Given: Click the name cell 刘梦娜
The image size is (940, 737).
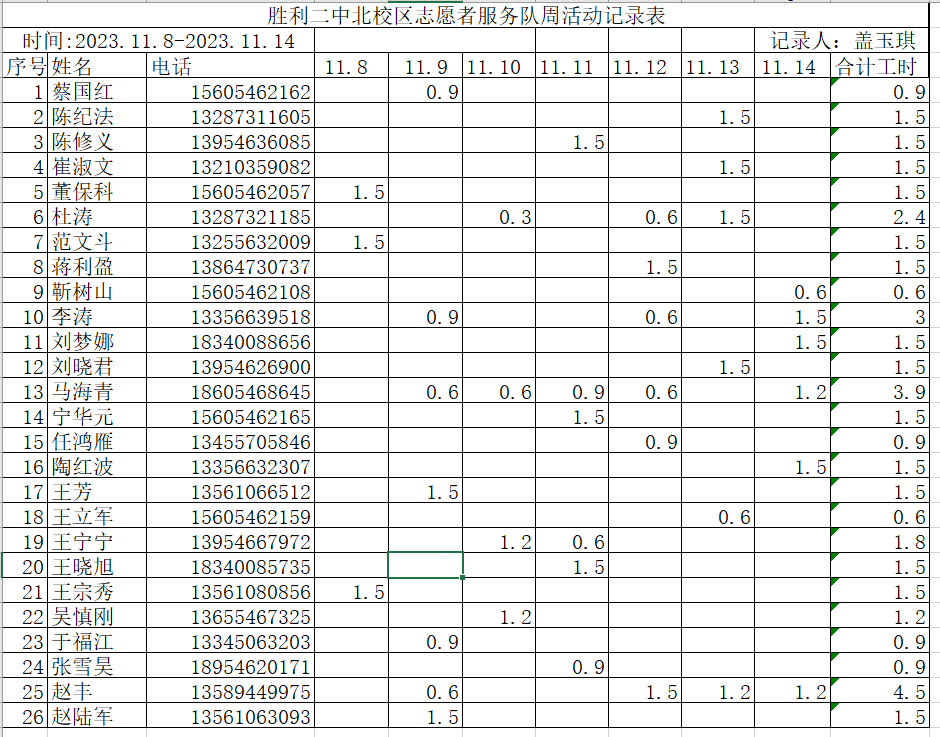Looking at the screenshot, I should pos(97,341).
